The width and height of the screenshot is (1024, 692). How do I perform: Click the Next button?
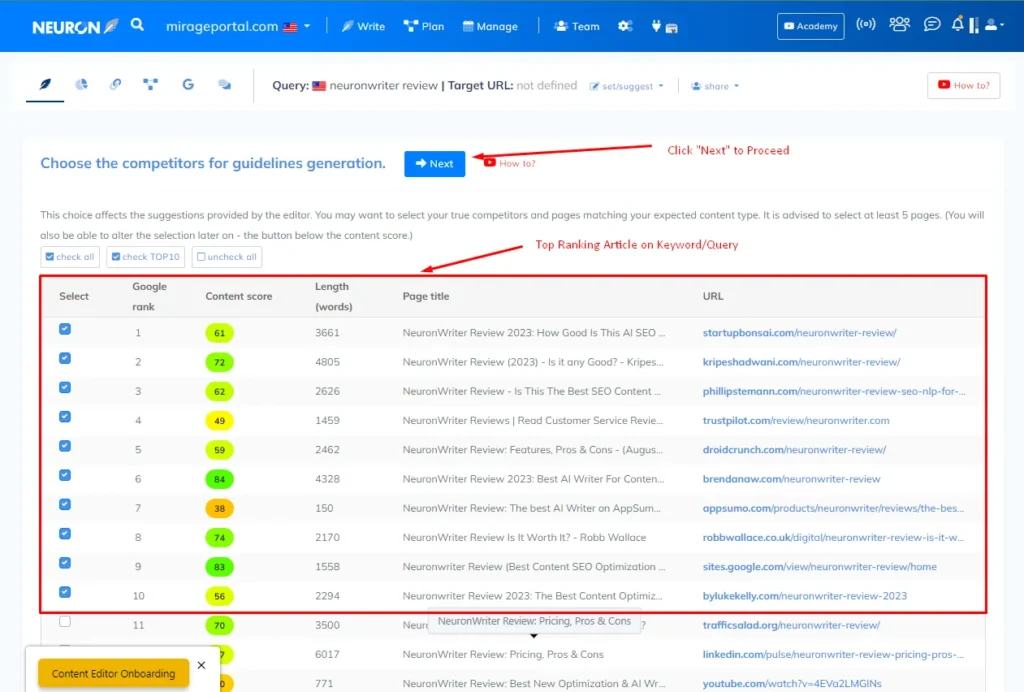coord(434,164)
